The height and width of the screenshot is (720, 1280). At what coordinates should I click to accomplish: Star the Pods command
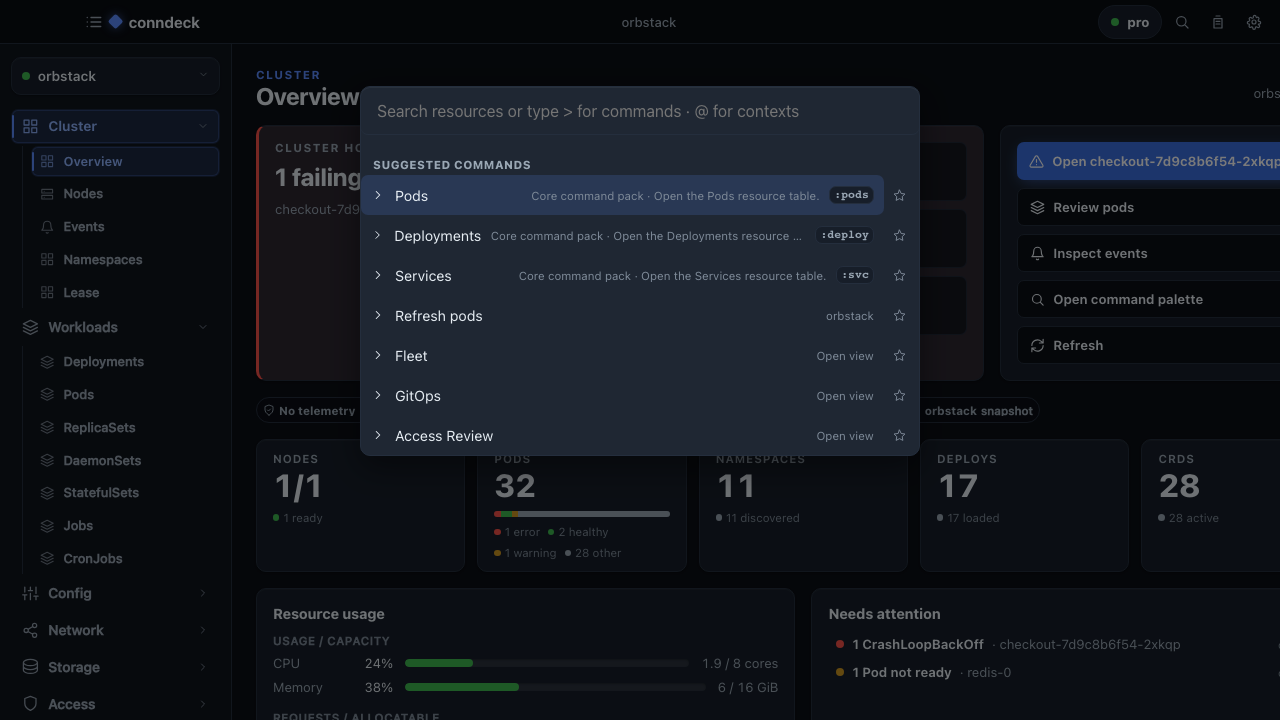[899, 196]
